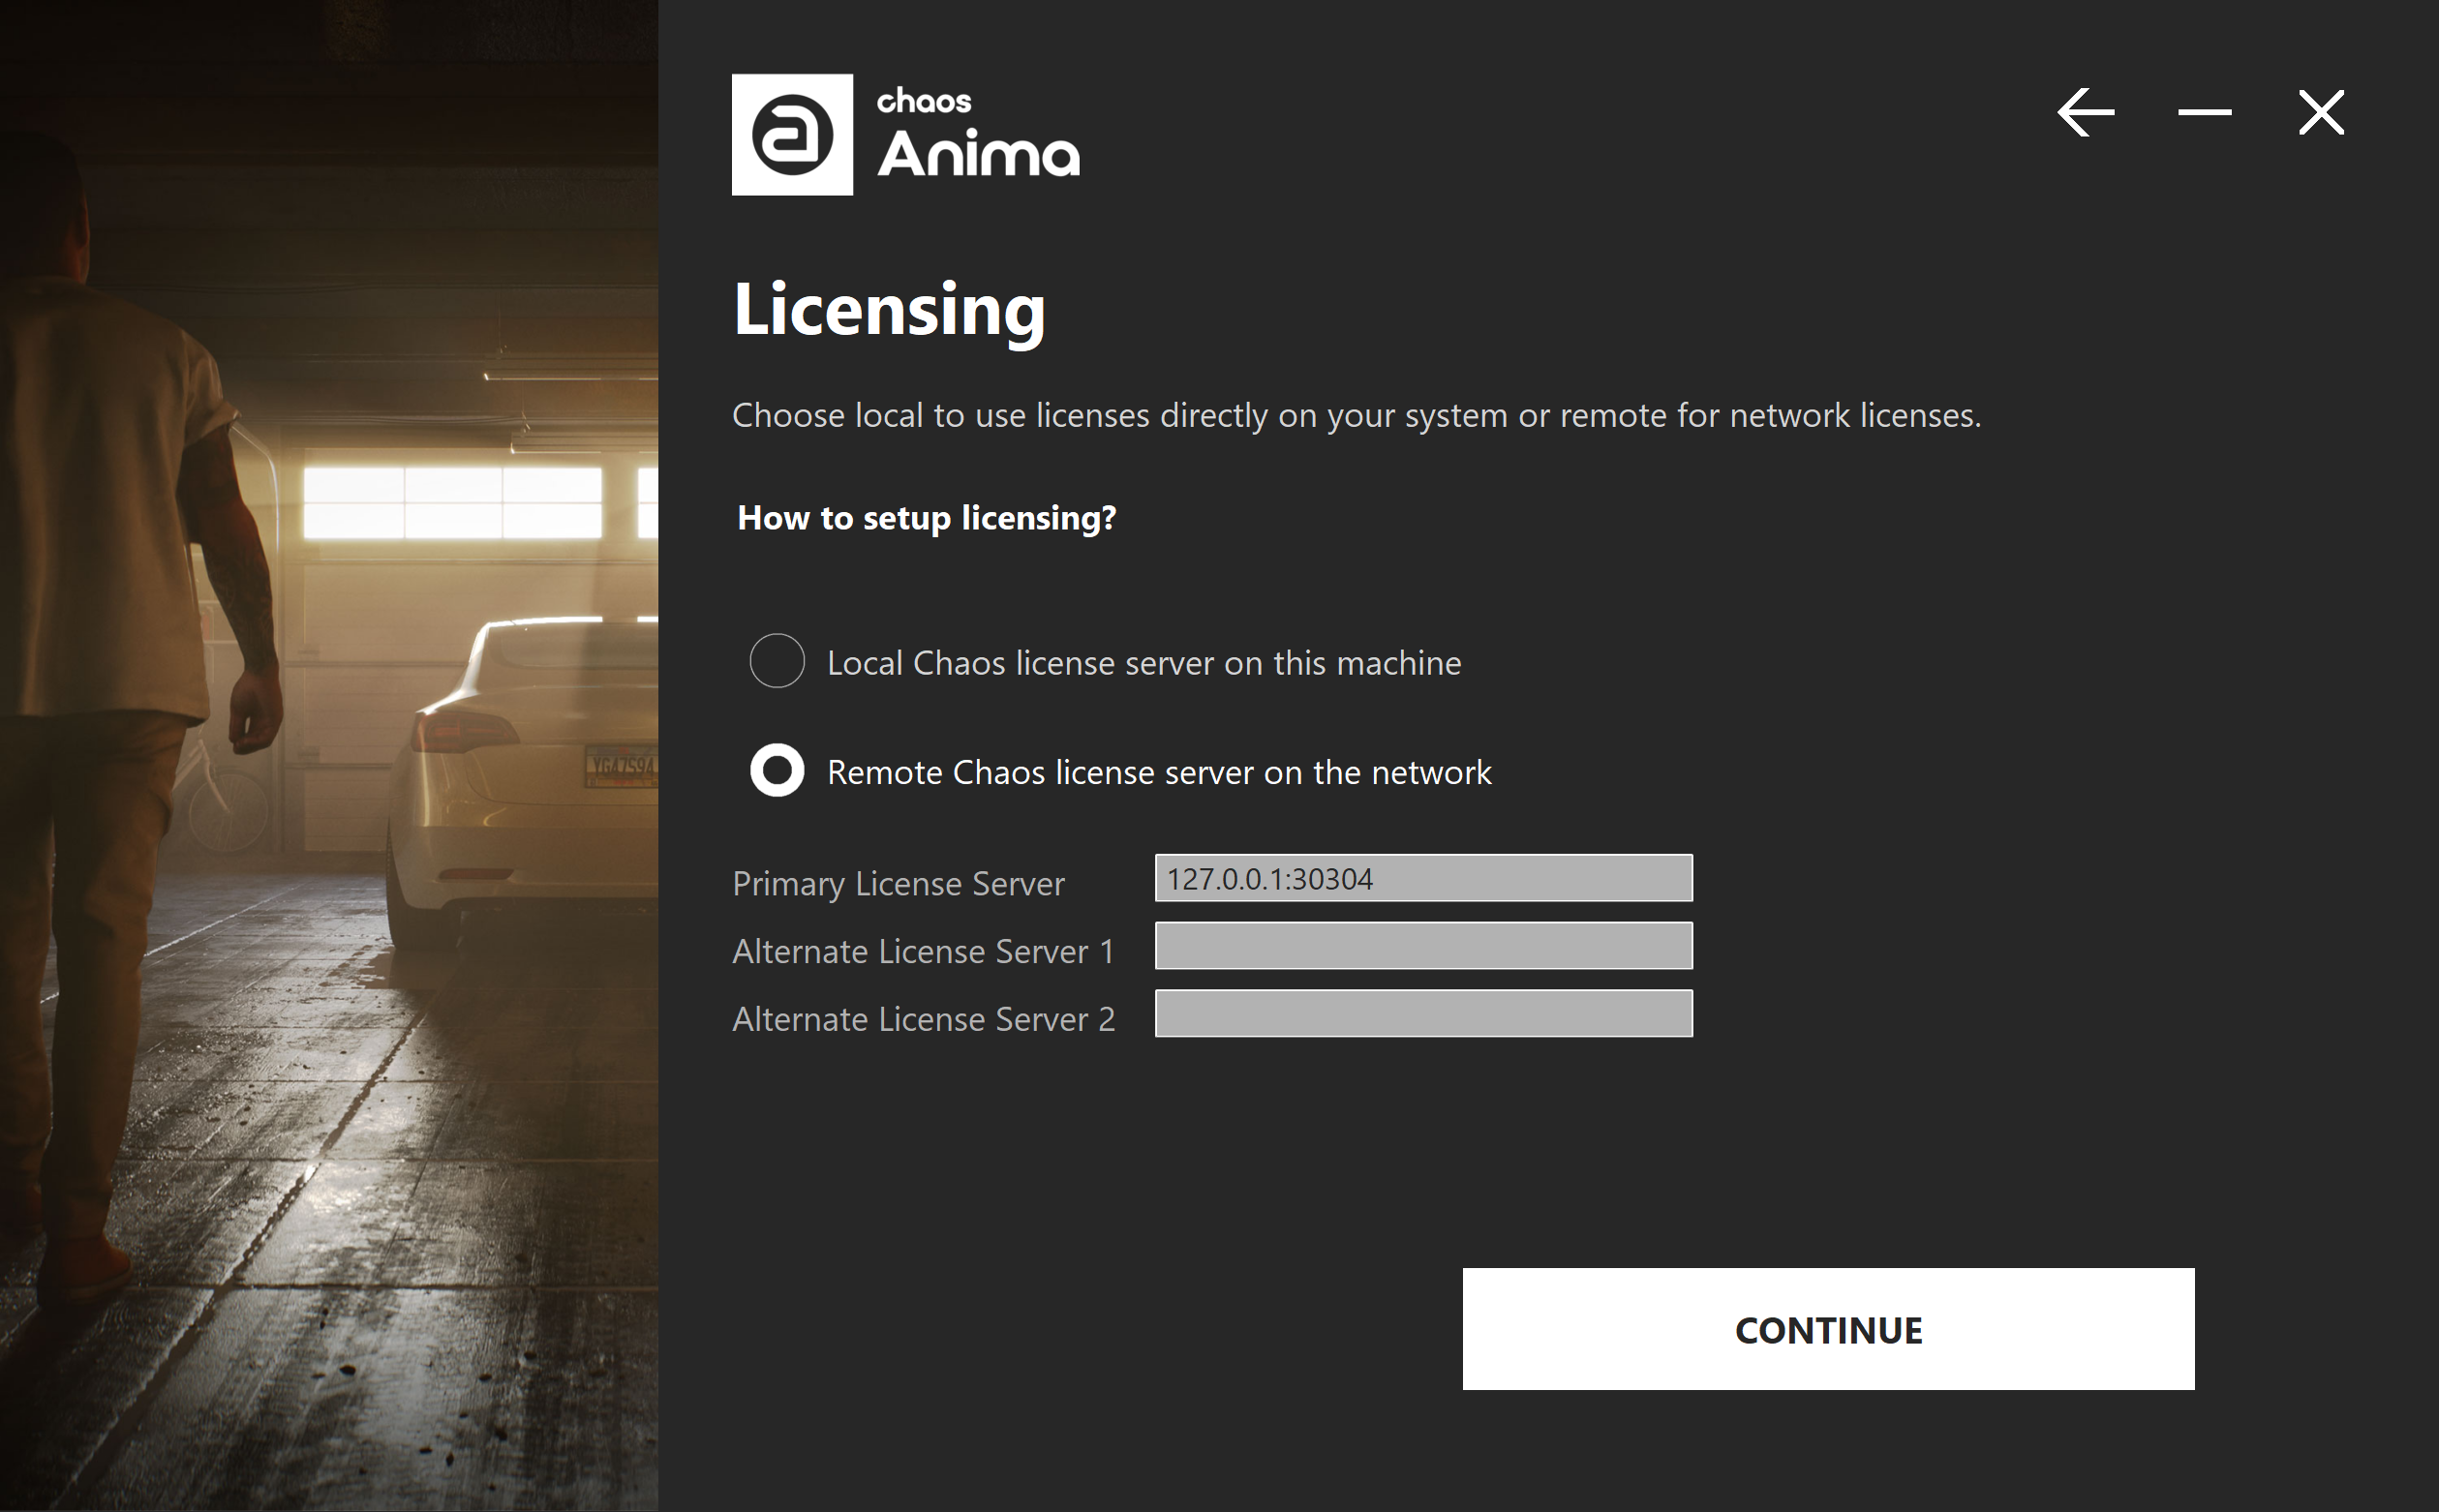Click the 'Choose local to use licenses' description
Screen dimensions: 2439x1512
click(1356, 415)
